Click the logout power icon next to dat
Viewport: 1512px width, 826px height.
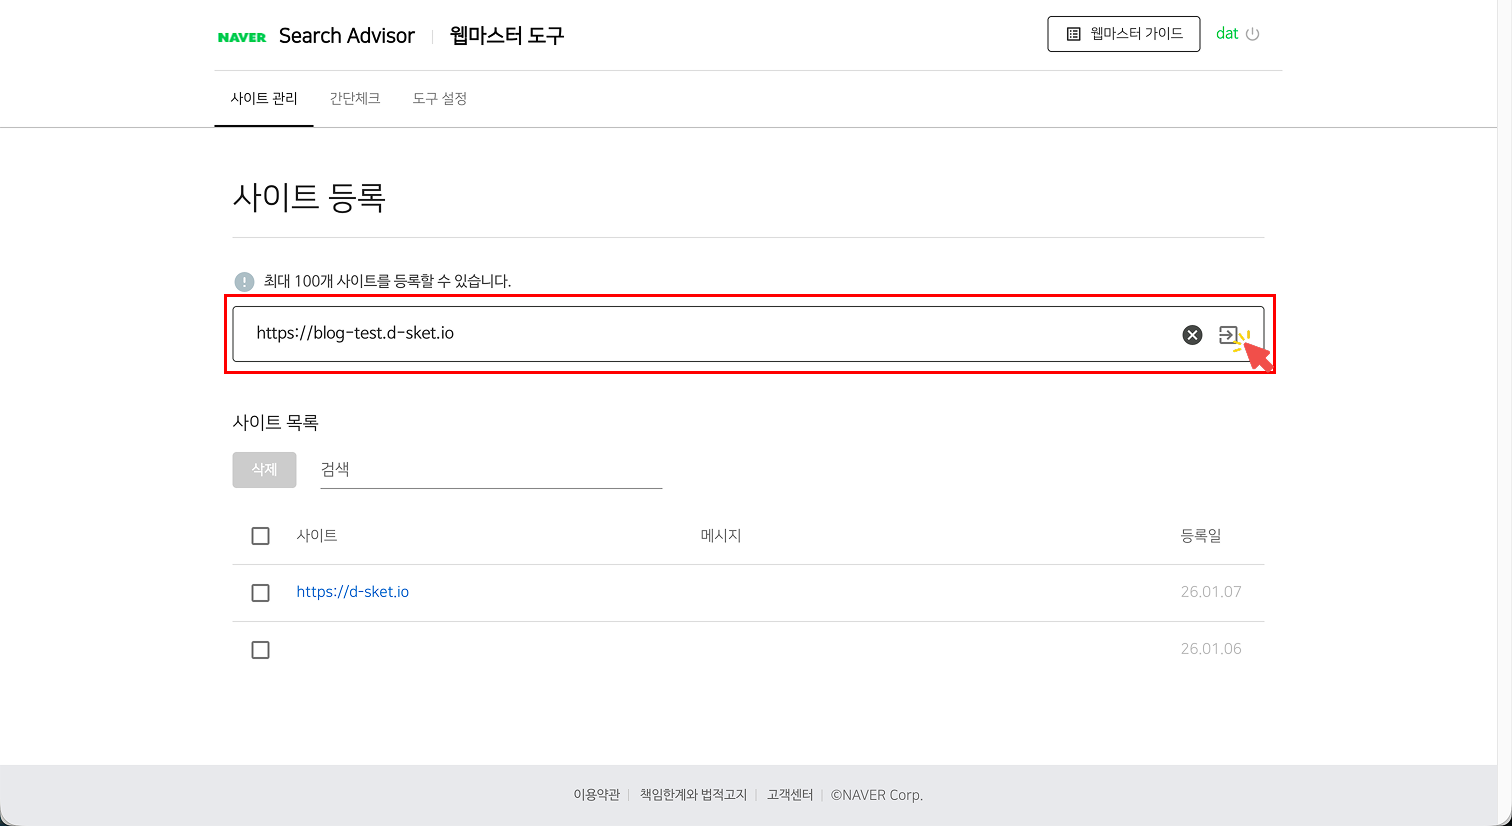[x=1255, y=33]
